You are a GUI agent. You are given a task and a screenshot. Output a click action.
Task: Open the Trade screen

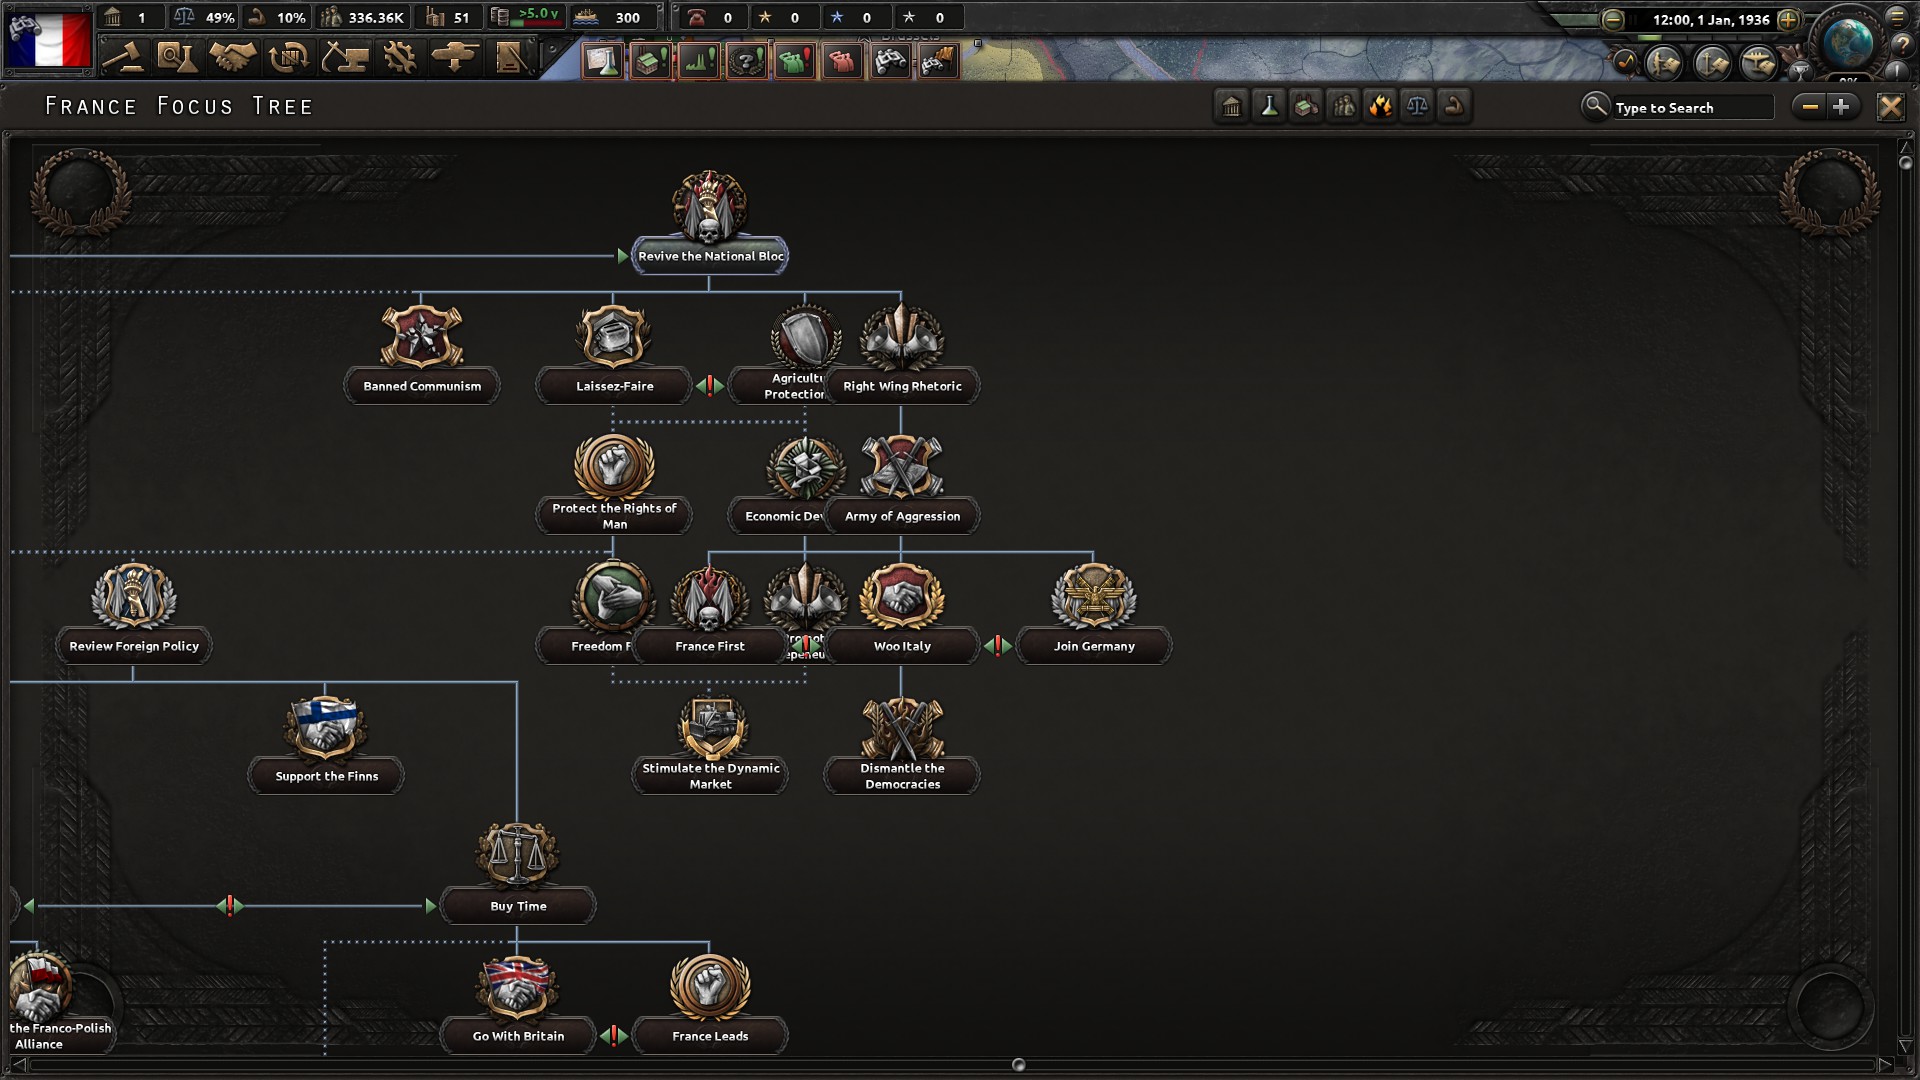[x=289, y=58]
